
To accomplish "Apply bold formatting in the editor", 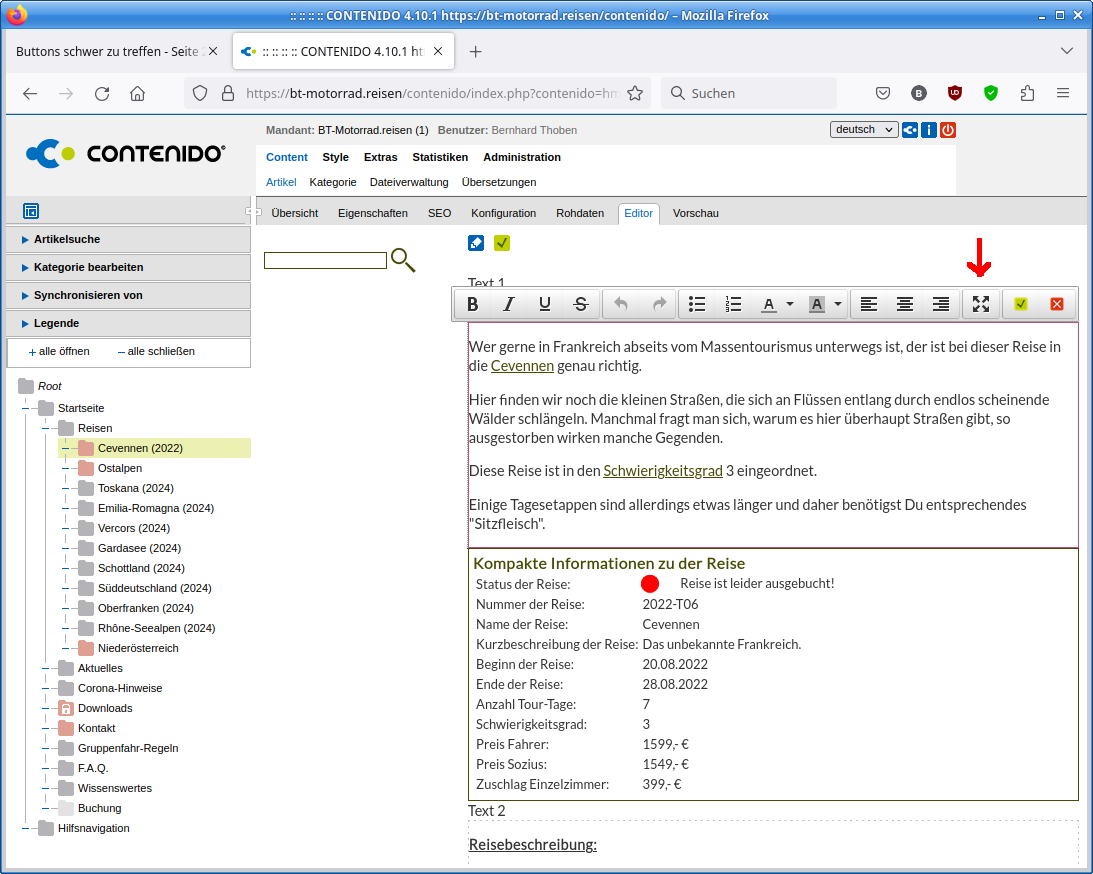I will click(473, 304).
